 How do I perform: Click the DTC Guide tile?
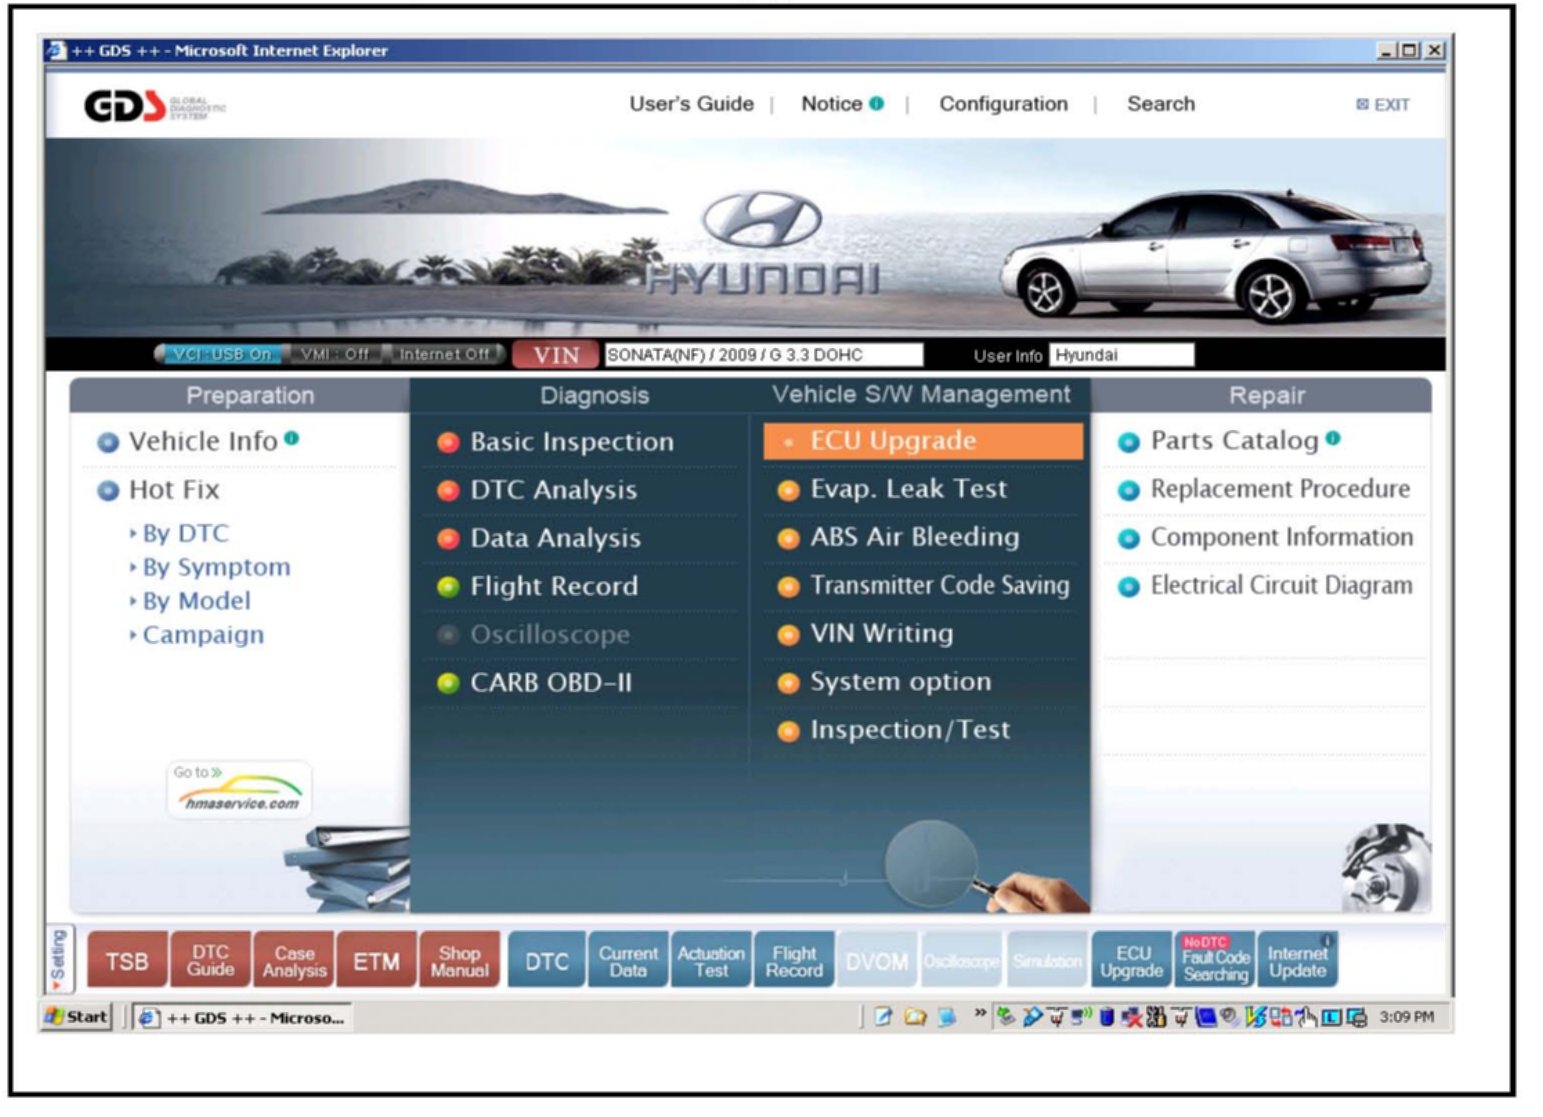(210, 961)
